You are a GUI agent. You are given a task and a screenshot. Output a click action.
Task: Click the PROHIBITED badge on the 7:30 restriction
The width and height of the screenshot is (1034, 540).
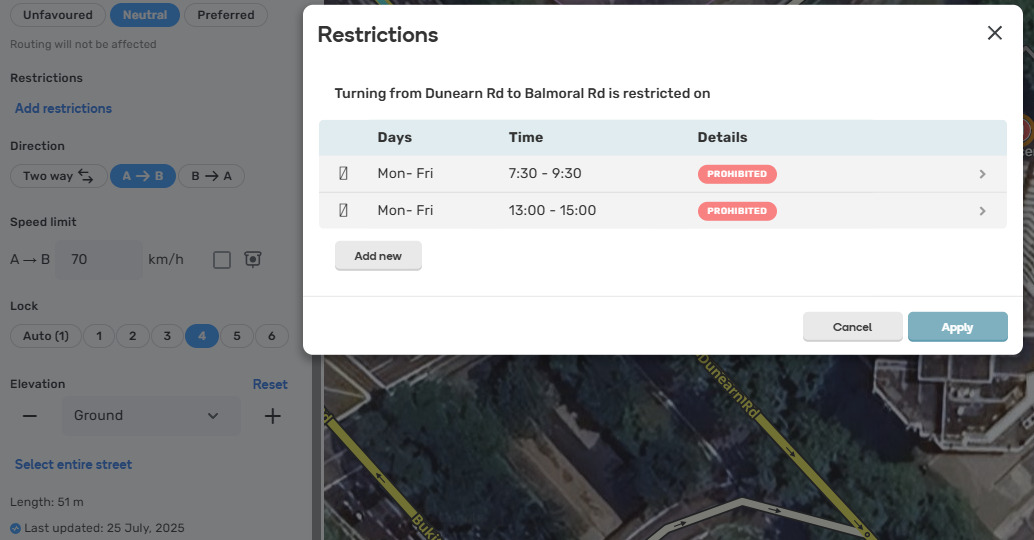pyautogui.click(x=737, y=174)
